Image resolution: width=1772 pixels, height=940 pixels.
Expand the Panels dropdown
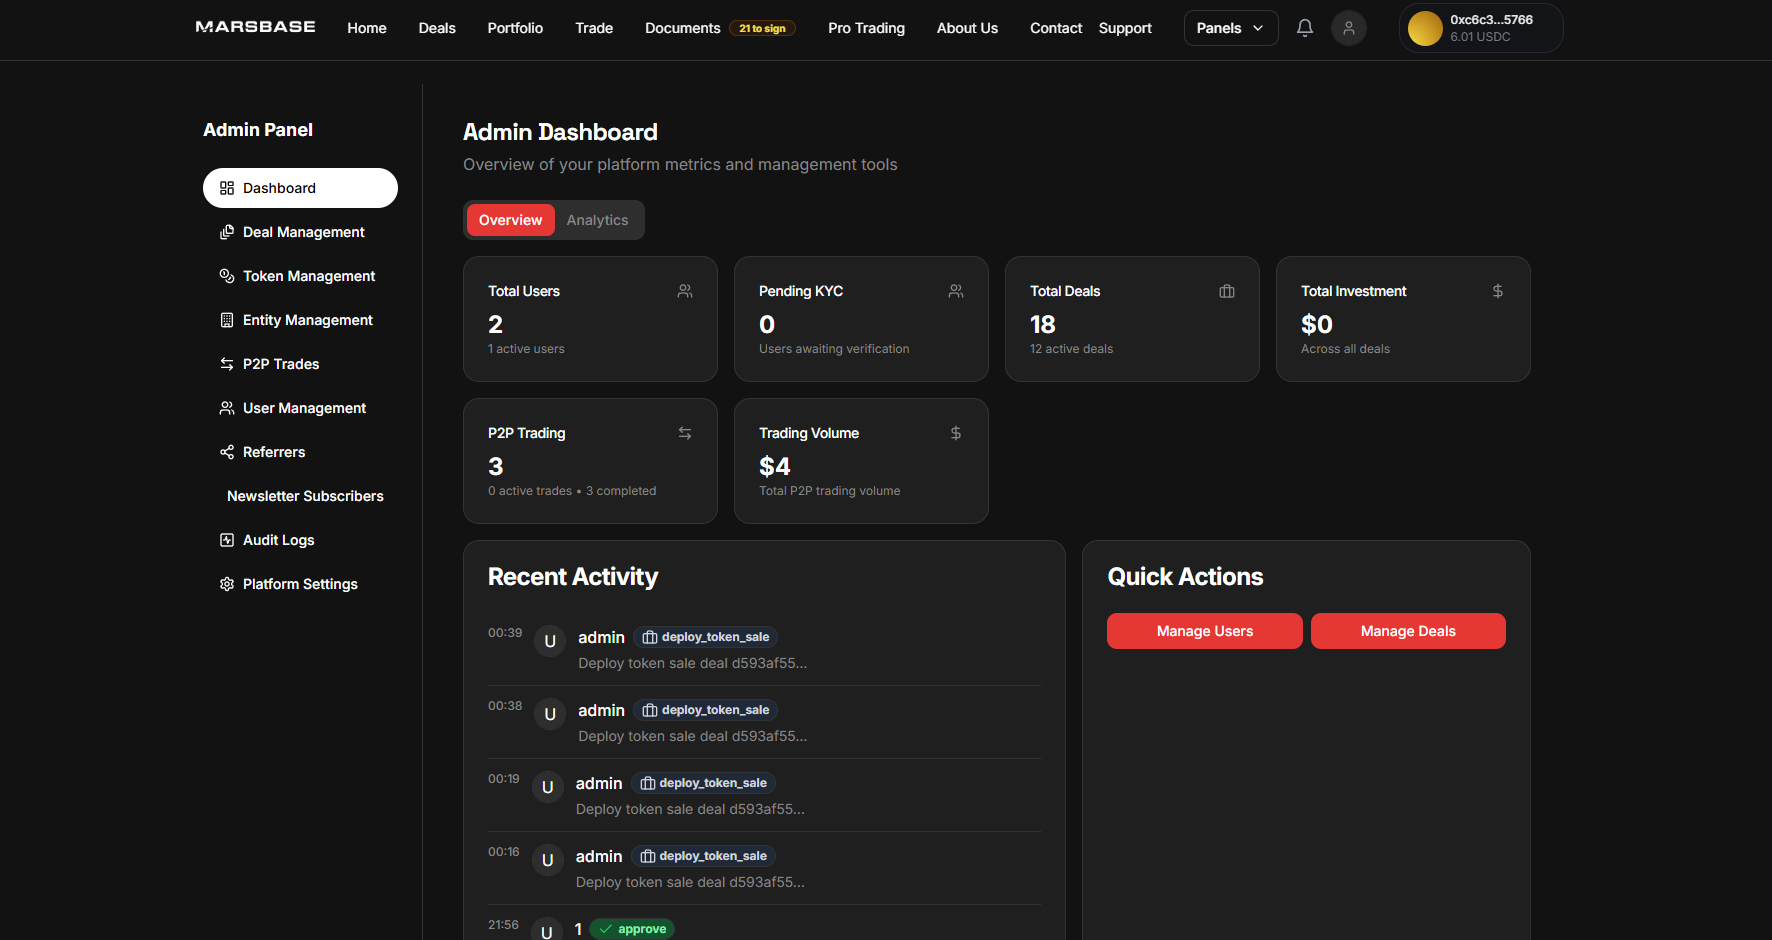(1230, 28)
